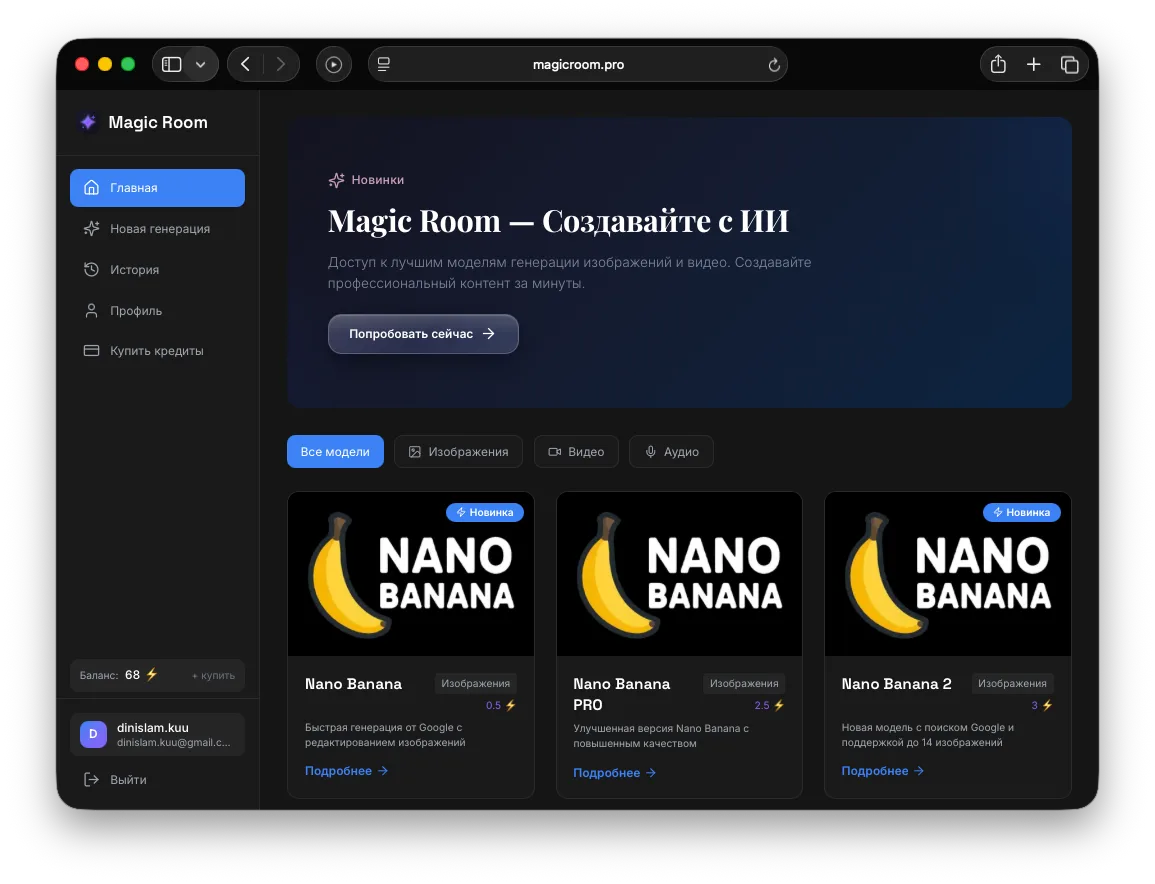Click the Изображения tag on Nano Banana PRO card
This screenshot has height=884, width=1155.
click(x=744, y=684)
